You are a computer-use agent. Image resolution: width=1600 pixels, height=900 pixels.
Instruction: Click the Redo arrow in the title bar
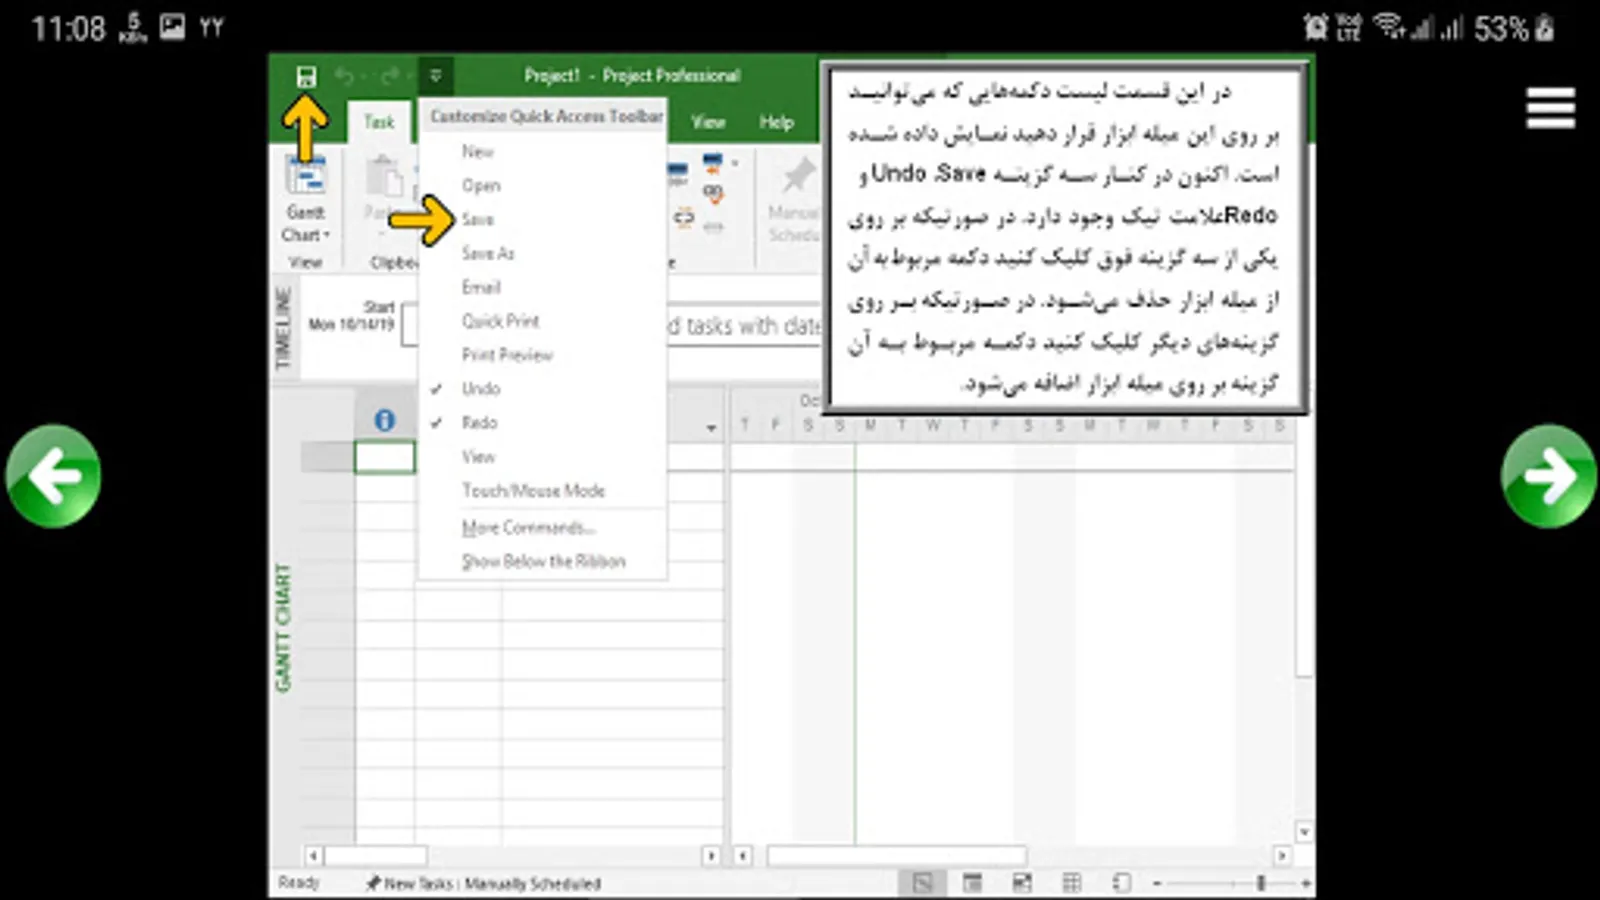pyautogui.click(x=390, y=76)
